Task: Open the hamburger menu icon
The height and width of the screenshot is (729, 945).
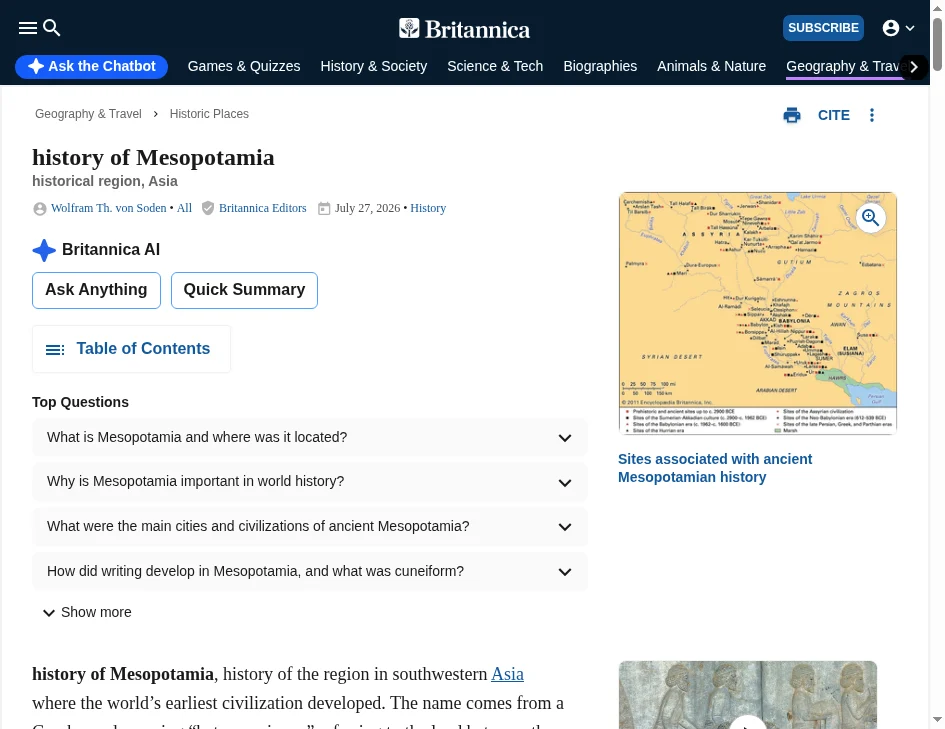Action: pyautogui.click(x=28, y=28)
